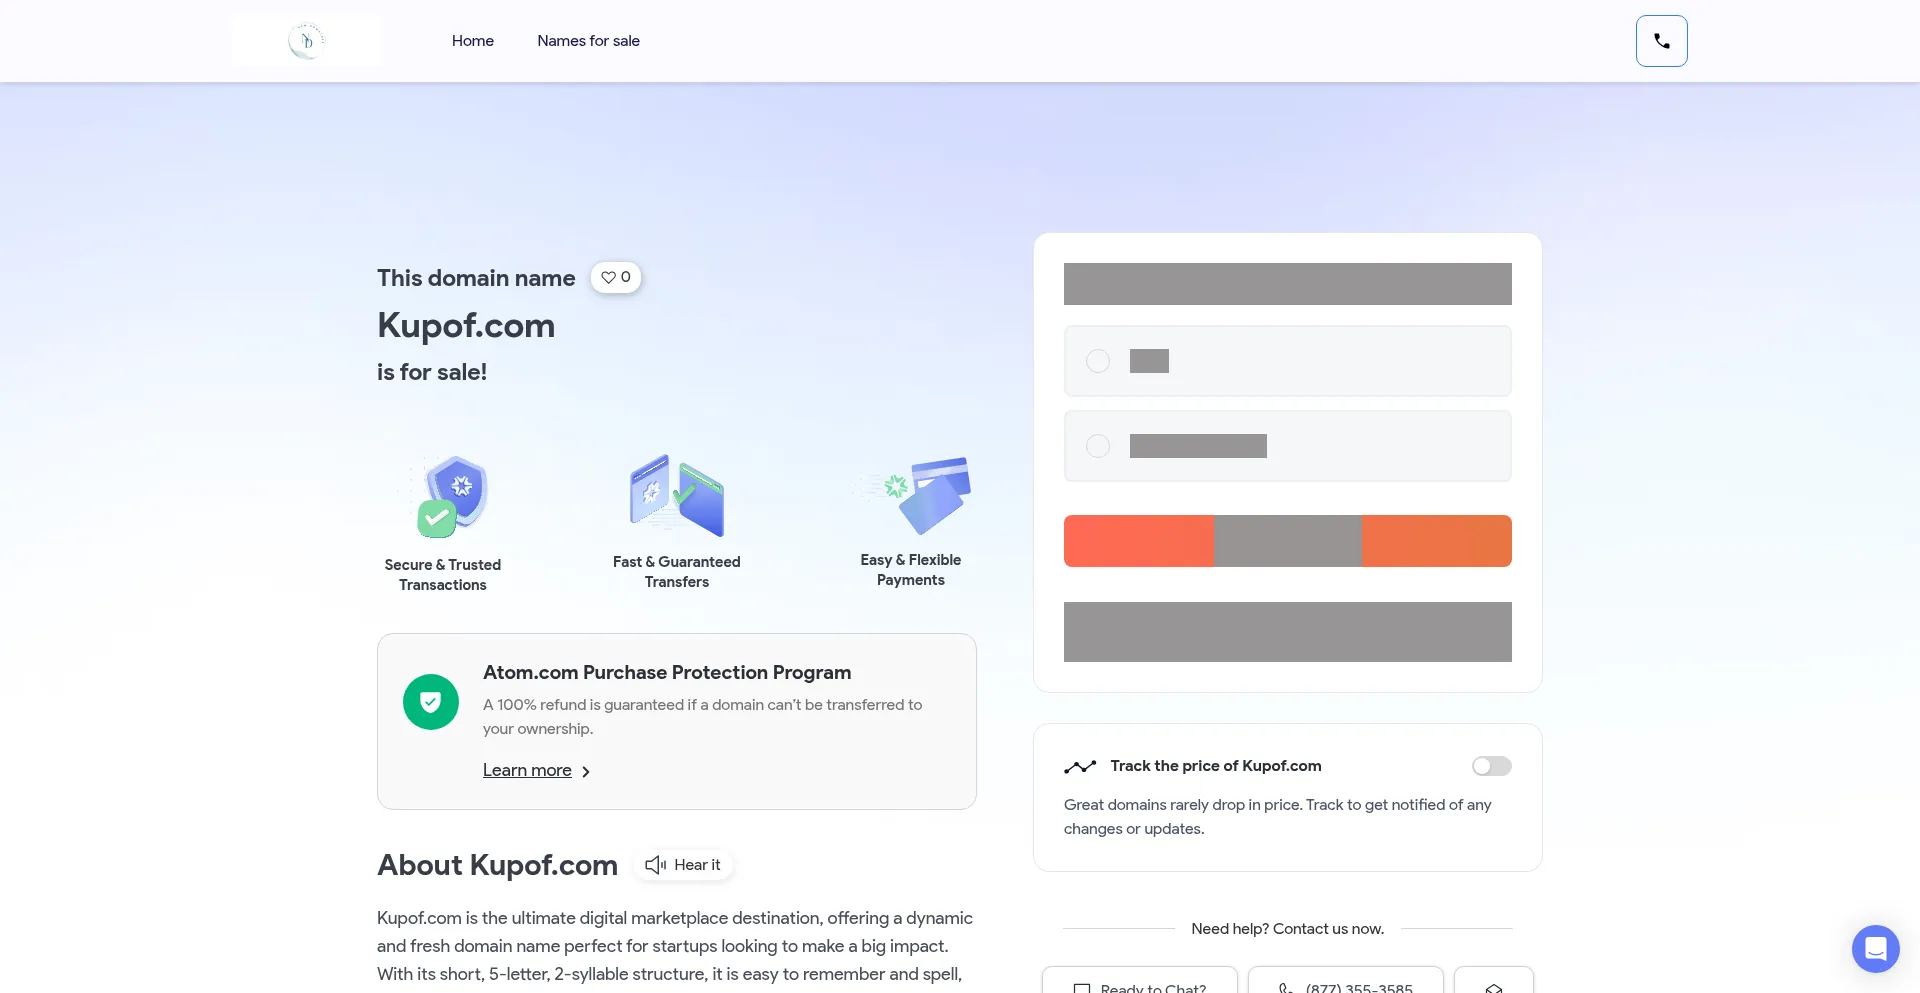Click the heart favorite counter button

[616, 277]
